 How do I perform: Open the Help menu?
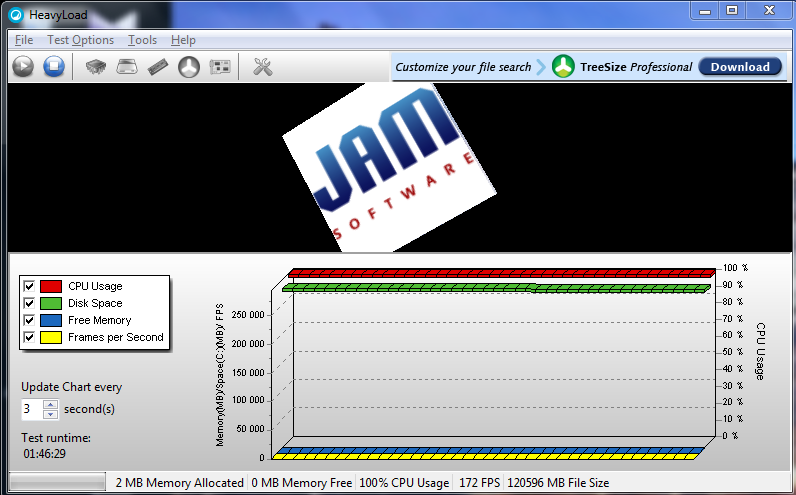[183, 40]
